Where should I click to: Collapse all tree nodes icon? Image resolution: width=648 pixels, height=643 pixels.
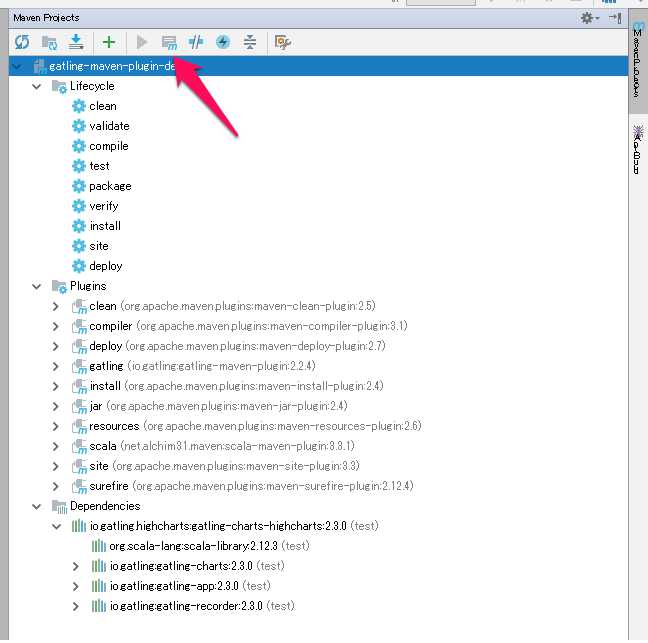click(x=250, y=42)
